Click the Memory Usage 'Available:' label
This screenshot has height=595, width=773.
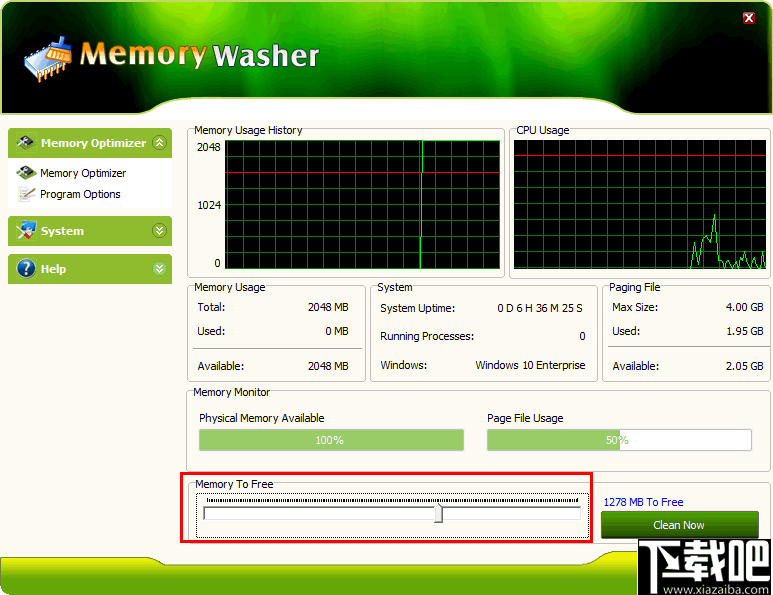tap(220, 366)
